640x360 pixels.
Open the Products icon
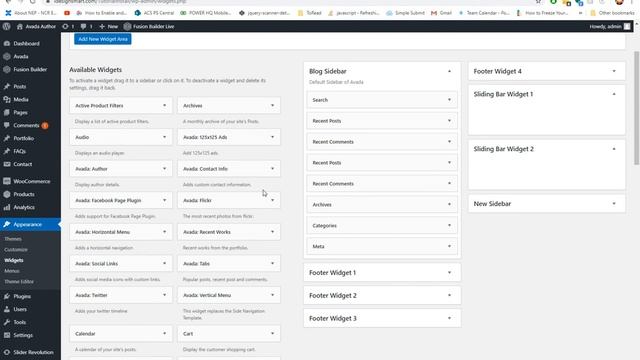click(7, 194)
